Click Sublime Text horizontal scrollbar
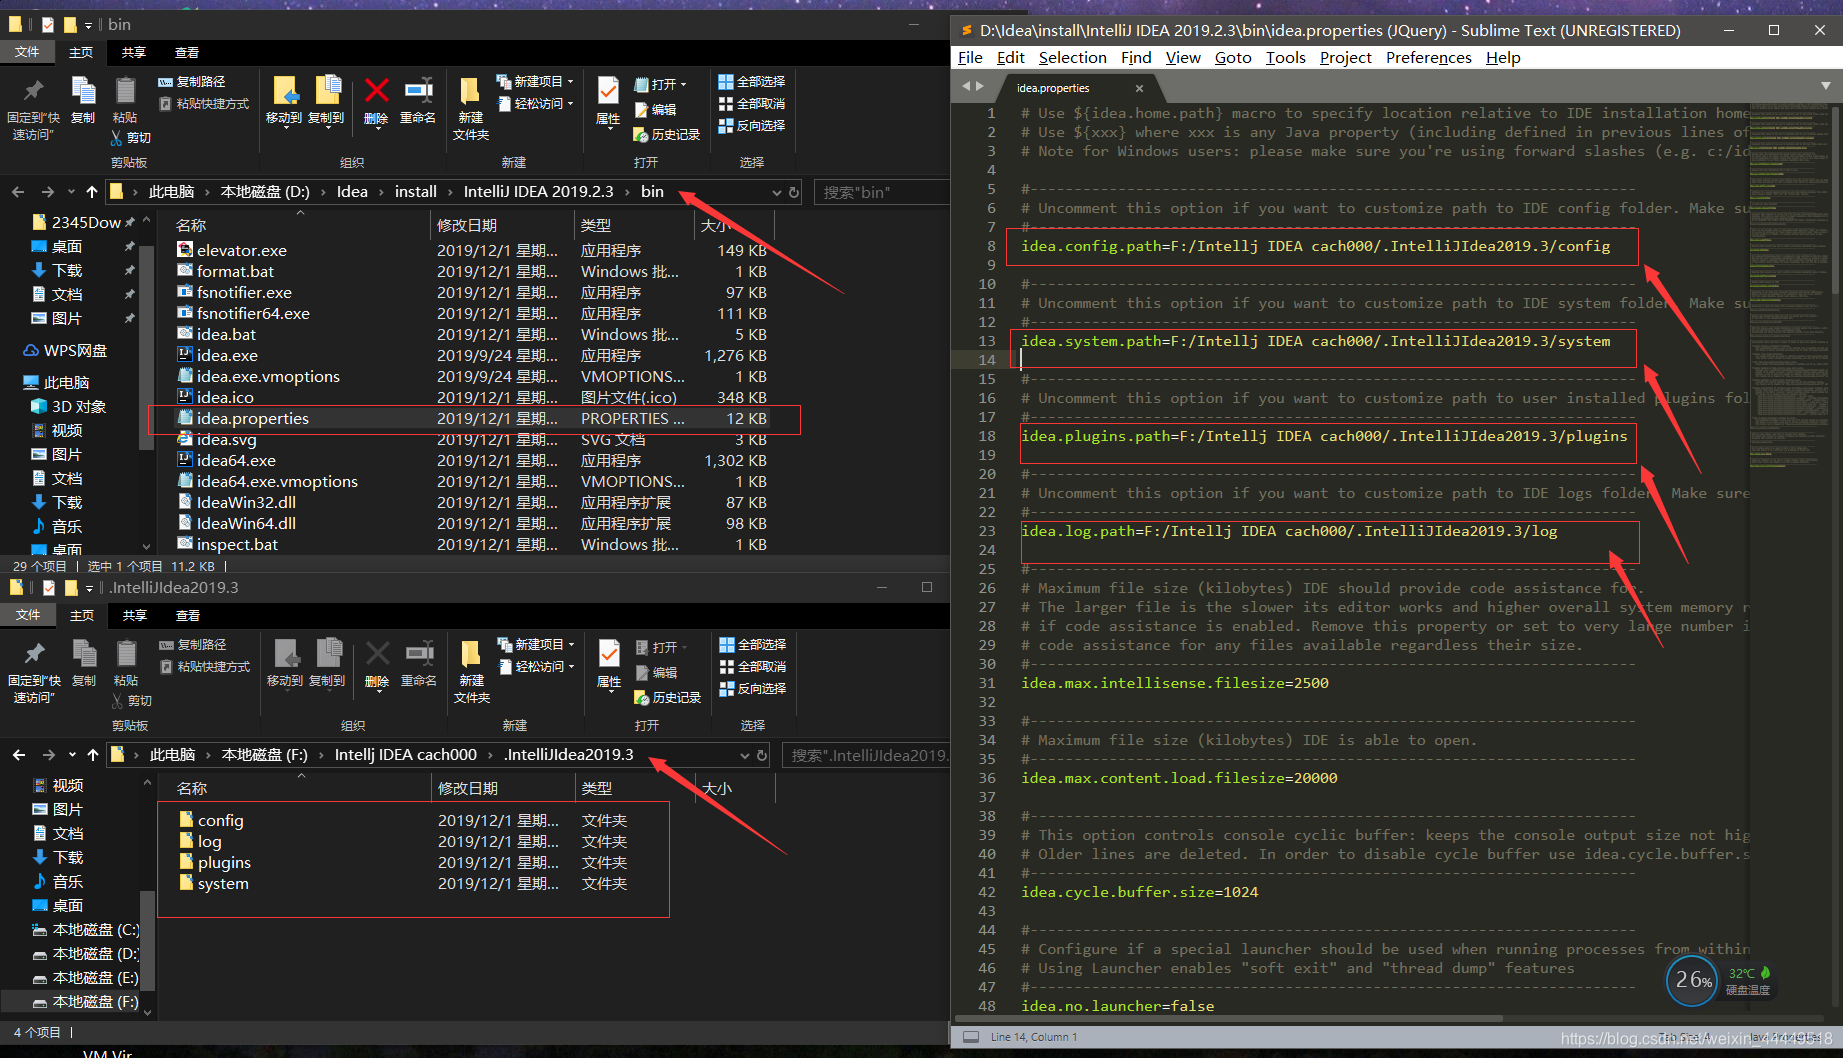The image size is (1843, 1058). 1229,1019
